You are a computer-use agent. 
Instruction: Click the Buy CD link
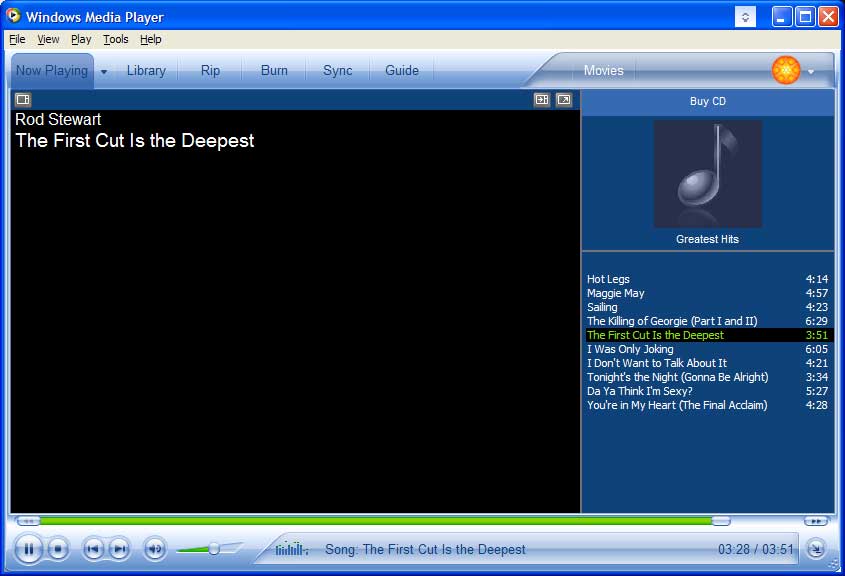tap(708, 101)
